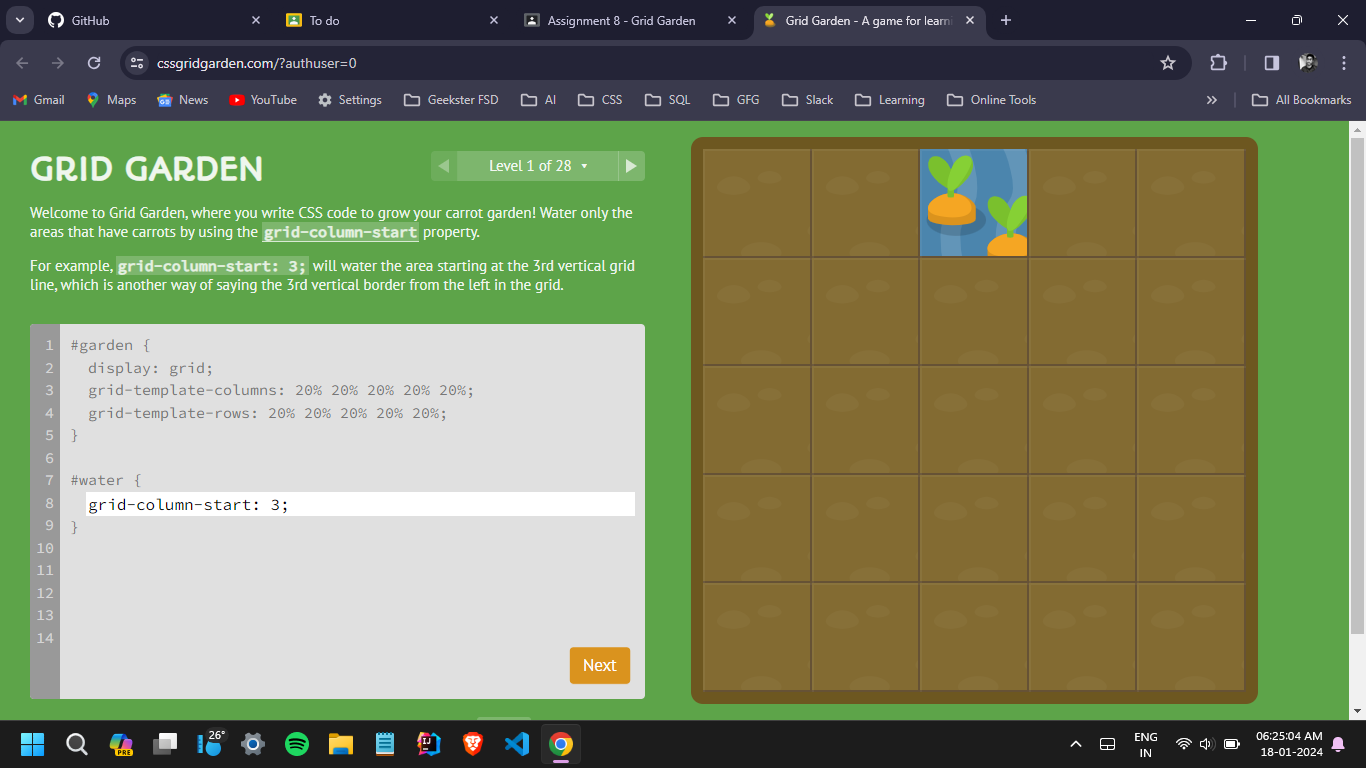Click the grid-column-start code input line
The image size is (1366, 768).
(x=360, y=505)
